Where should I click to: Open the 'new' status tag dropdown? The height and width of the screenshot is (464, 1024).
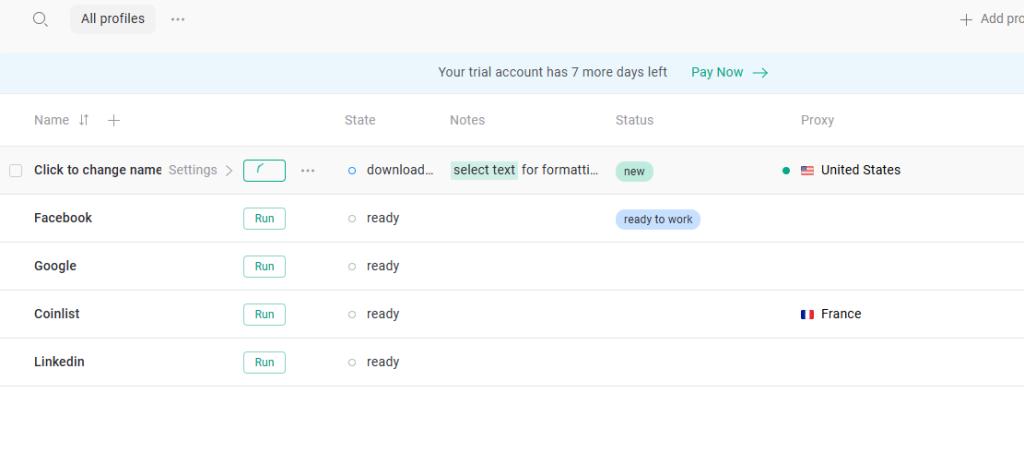point(634,171)
